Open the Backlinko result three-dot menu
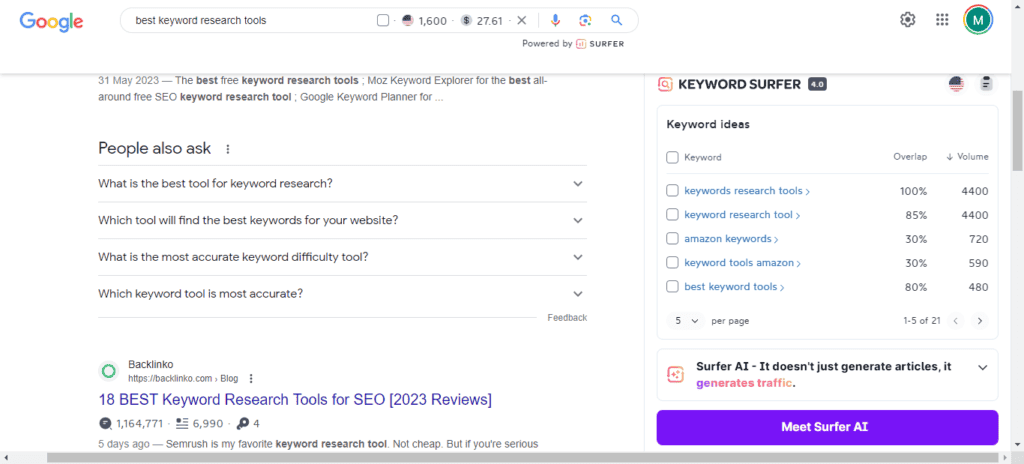Viewport: 1024px width, 464px height. (x=251, y=378)
